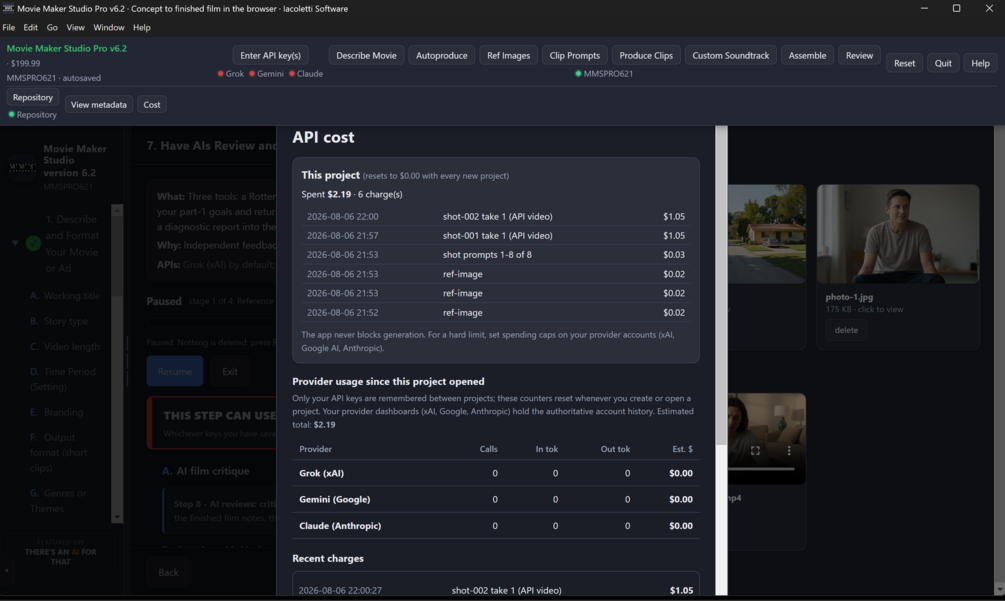Open Custom Soundtrack step
The width and height of the screenshot is (1005, 601).
point(731,55)
